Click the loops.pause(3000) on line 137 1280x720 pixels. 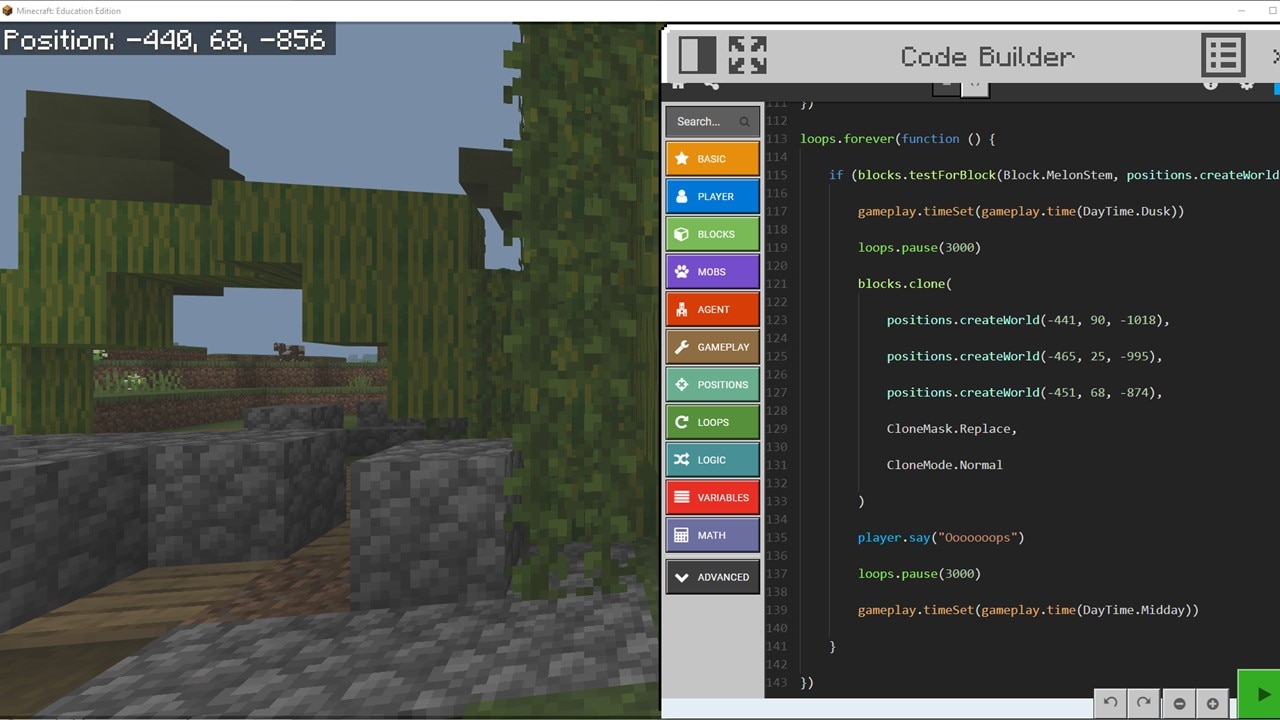(919, 573)
